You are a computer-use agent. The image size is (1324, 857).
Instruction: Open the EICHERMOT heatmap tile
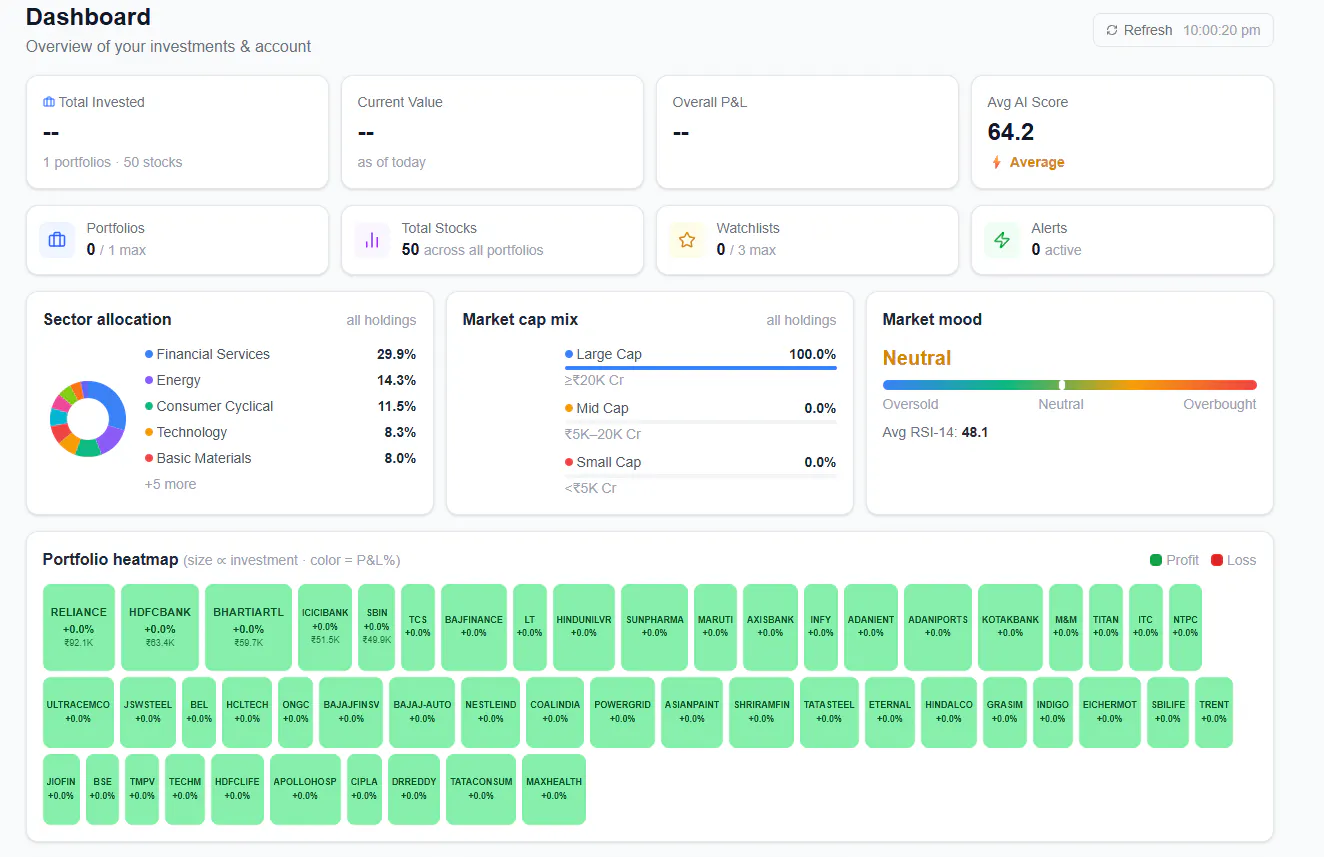click(x=1110, y=712)
